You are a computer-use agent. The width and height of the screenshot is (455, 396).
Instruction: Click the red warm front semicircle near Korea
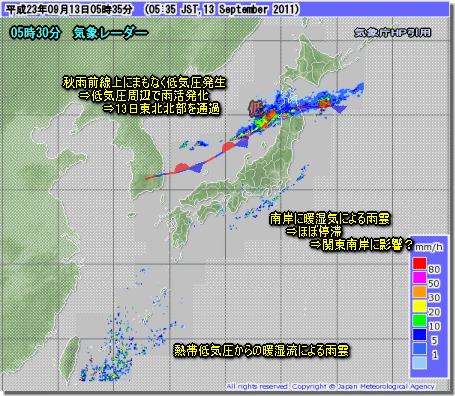coord(181,168)
